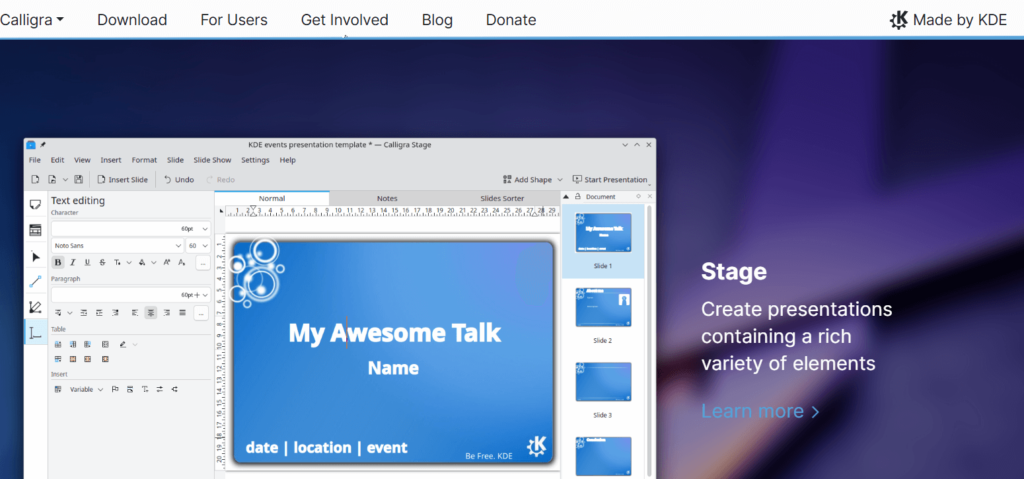Click the Strikethrough text icon
The image size is (1024, 479).
point(102,262)
